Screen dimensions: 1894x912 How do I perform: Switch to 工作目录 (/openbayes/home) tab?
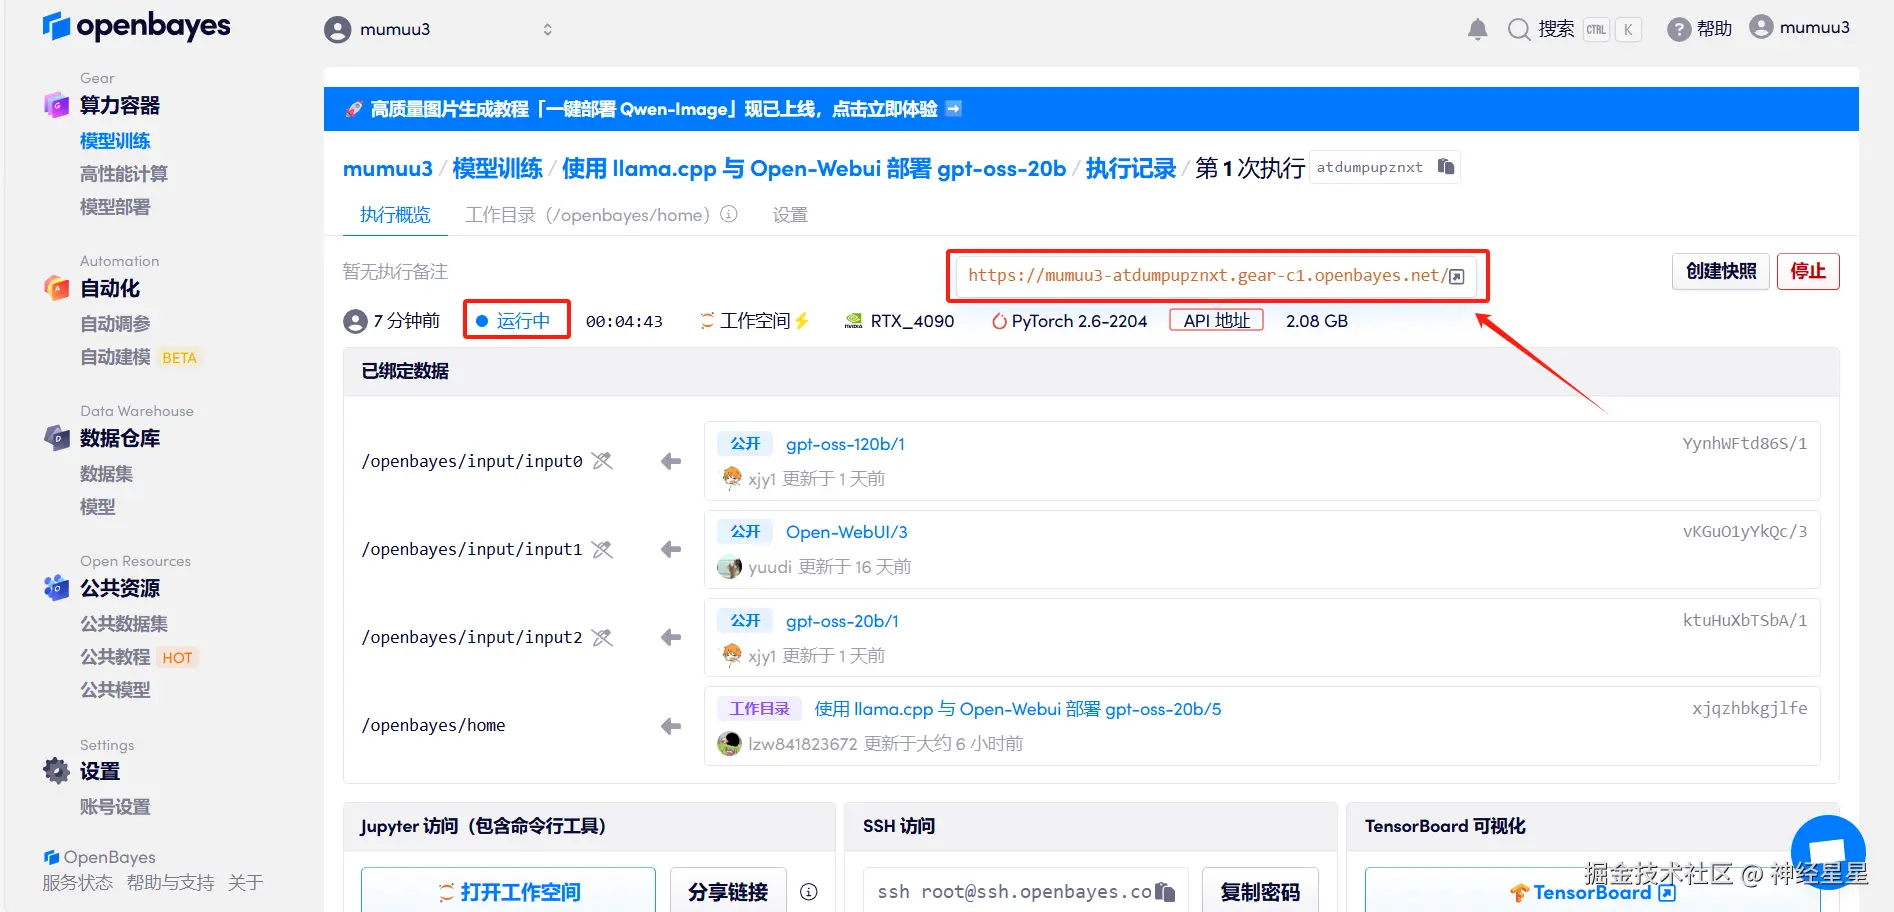click(x=588, y=215)
